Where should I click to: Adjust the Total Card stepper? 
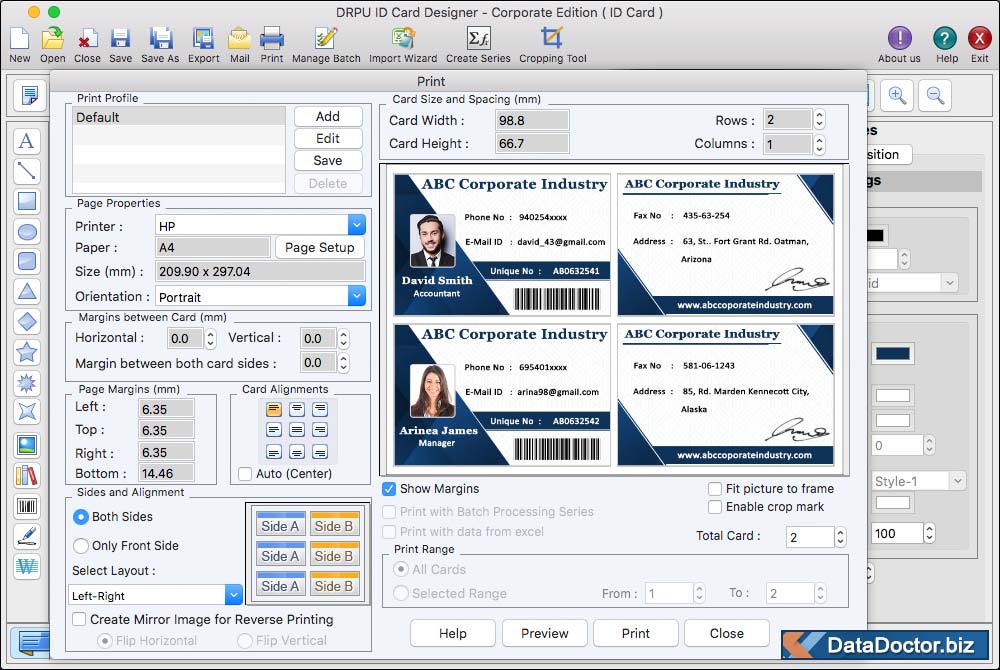841,537
